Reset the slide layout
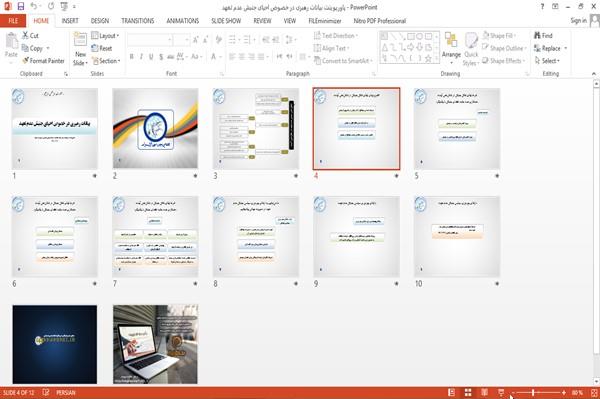 coord(102,48)
